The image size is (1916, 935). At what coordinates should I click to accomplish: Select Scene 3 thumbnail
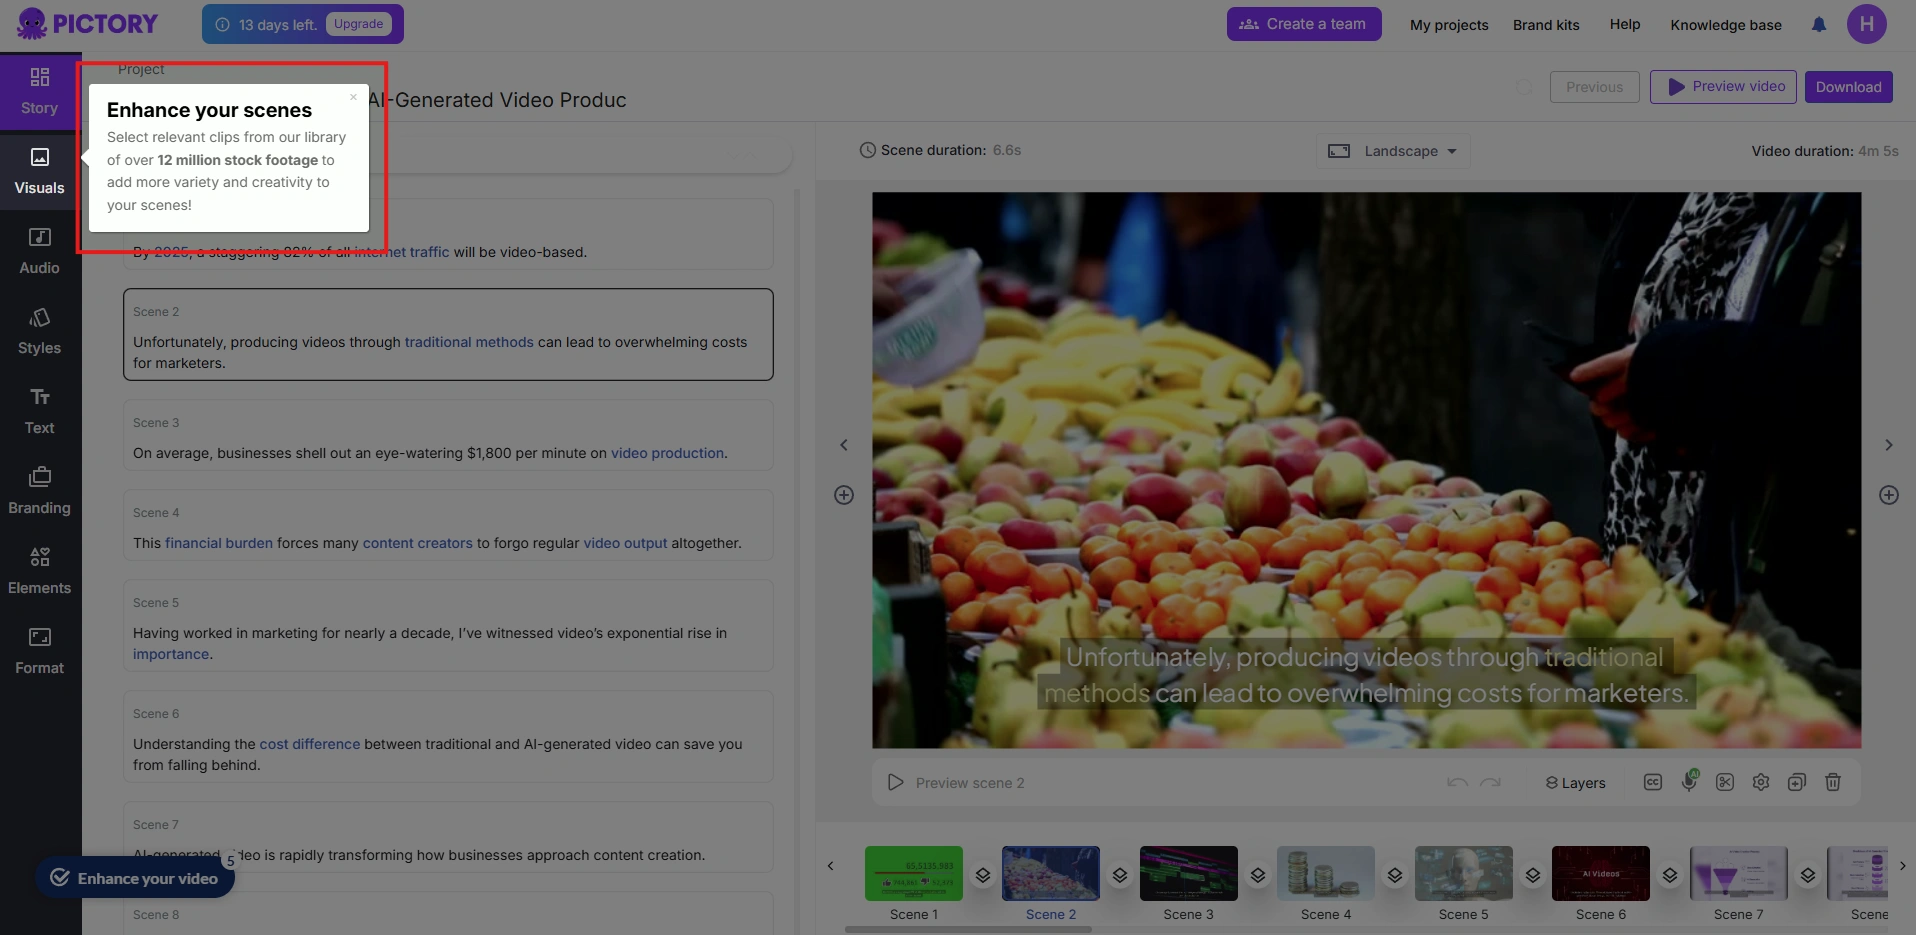pos(1189,873)
